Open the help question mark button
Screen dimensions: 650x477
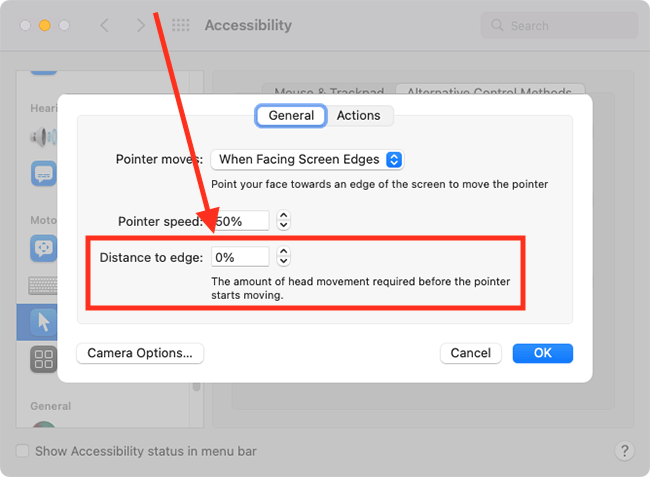[x=625, y=450]
